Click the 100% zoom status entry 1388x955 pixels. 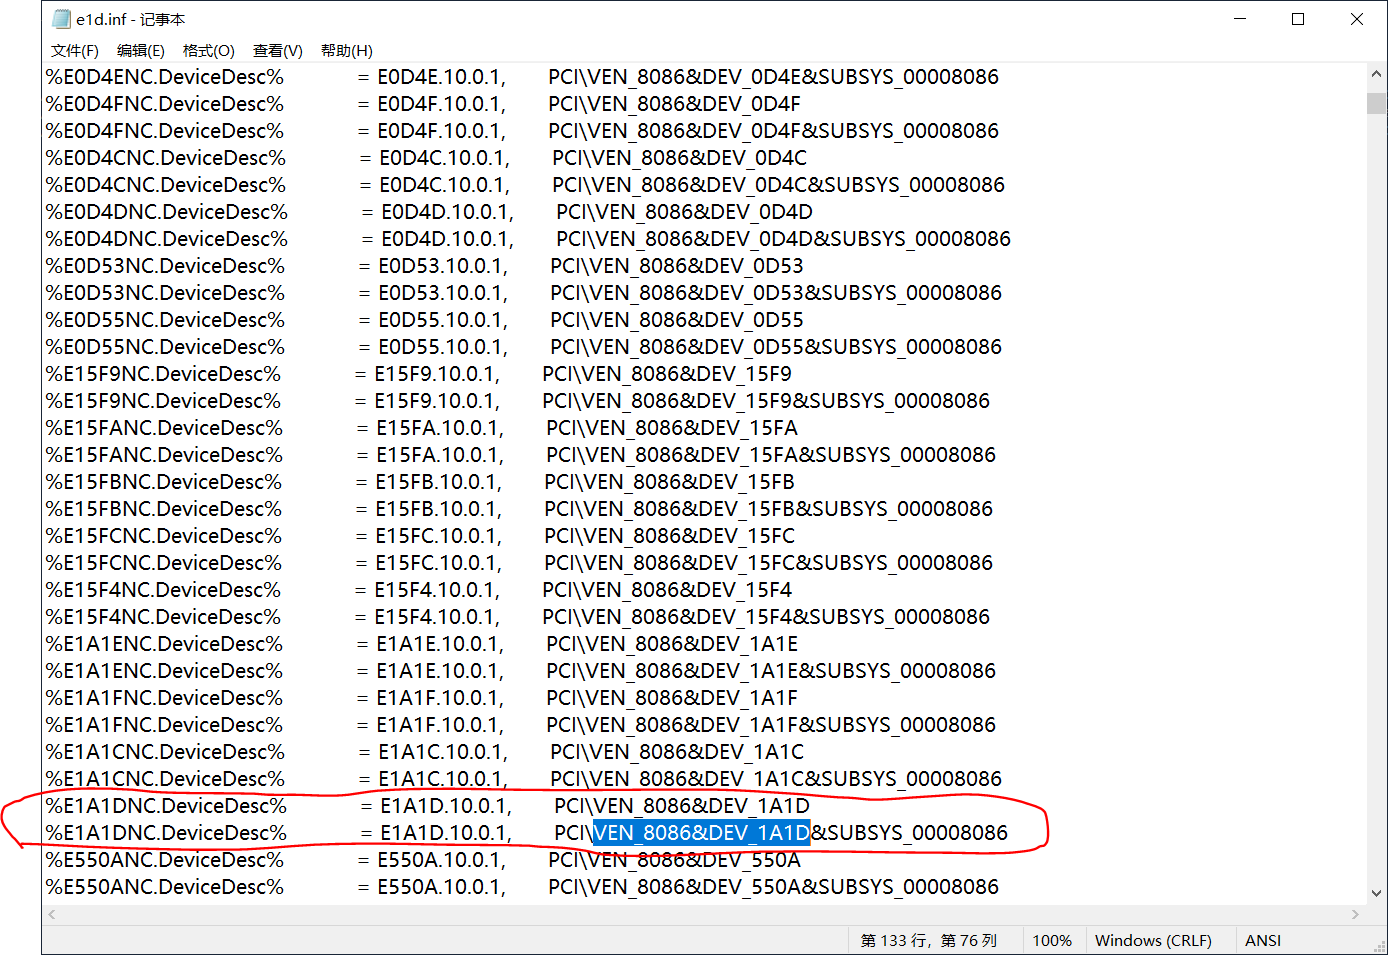pos(1052,940)
